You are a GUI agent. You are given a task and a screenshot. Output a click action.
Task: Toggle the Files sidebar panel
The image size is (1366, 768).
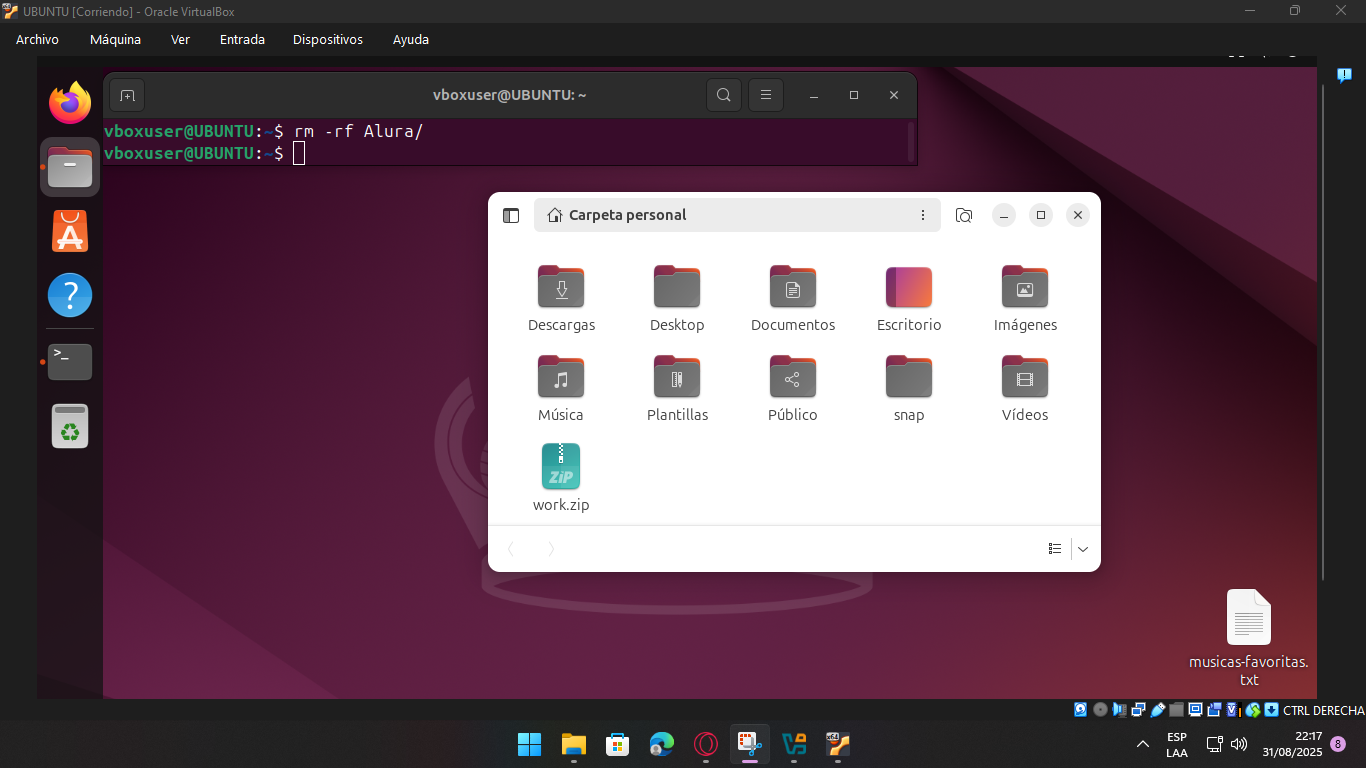tap(511, 215)
